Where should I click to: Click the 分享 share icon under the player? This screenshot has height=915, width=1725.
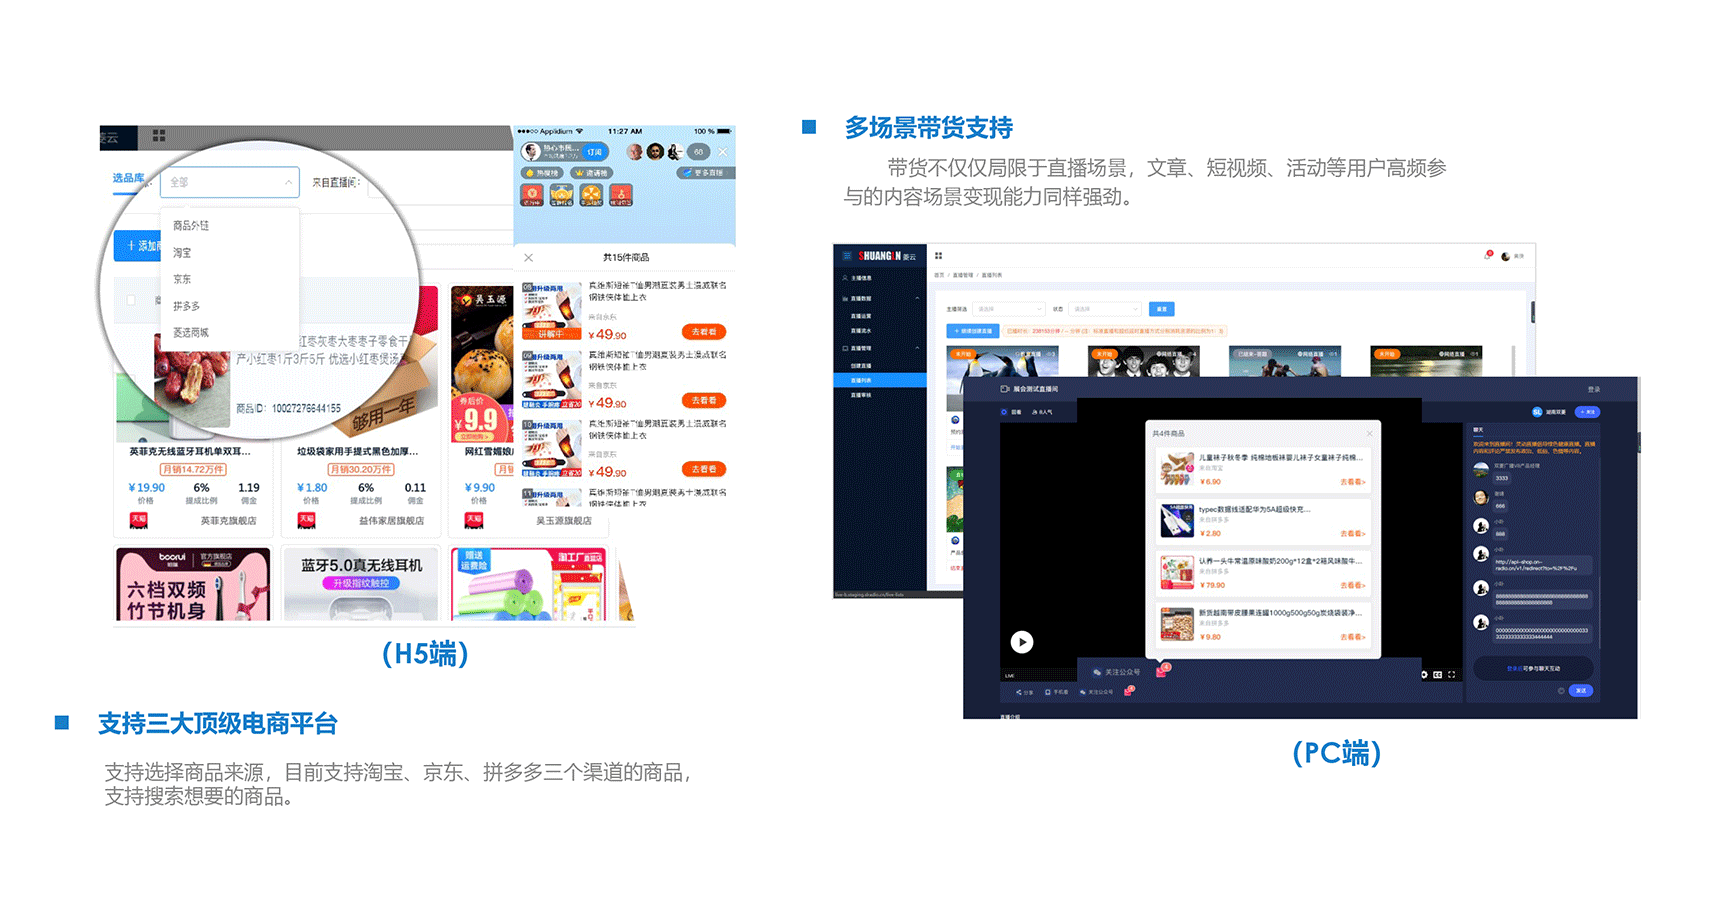(1025, 692)
